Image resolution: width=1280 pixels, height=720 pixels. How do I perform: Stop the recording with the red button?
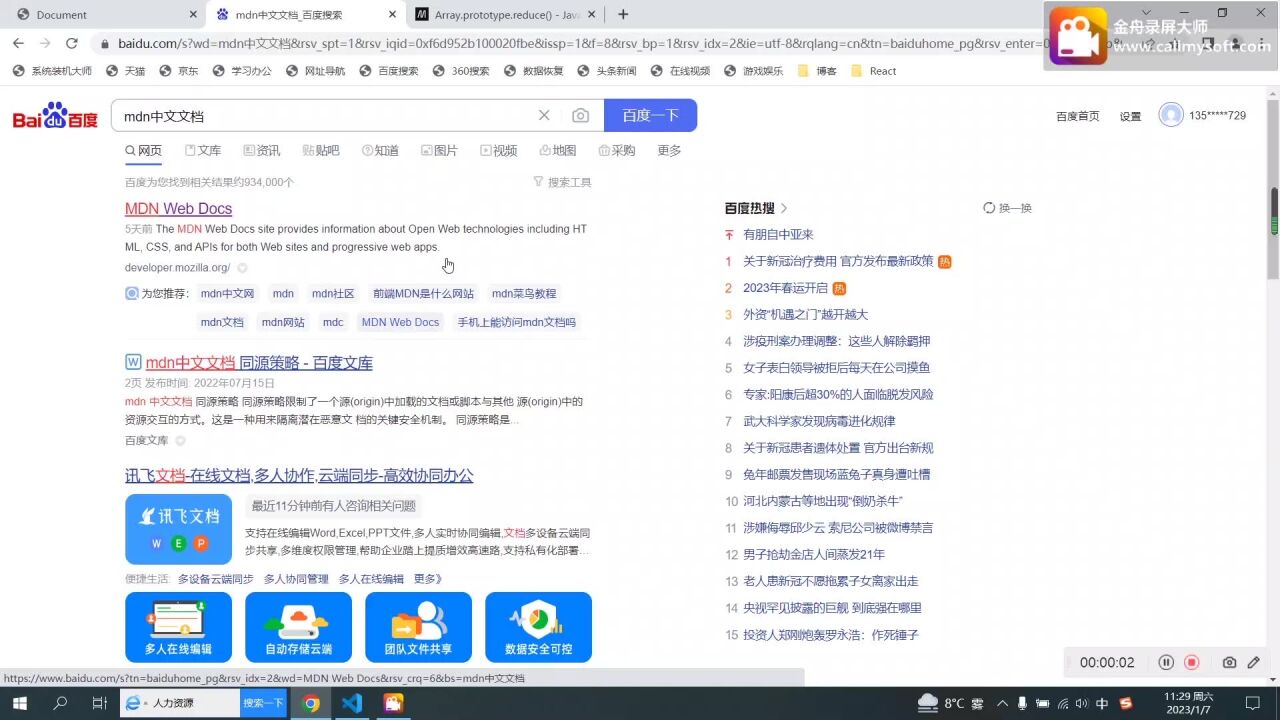tap(1192, 662)
